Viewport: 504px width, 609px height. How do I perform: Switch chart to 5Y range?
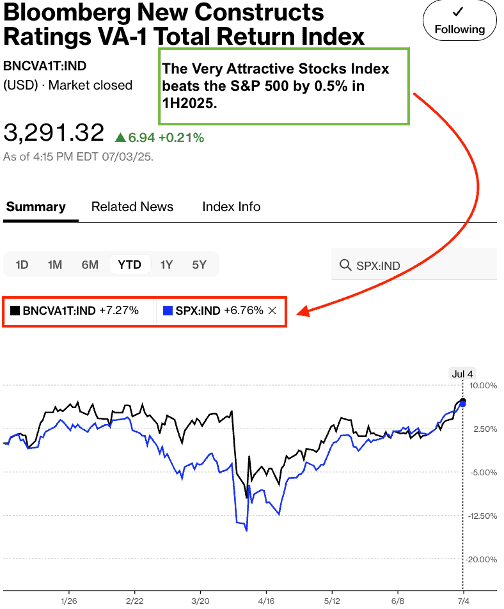199,265
